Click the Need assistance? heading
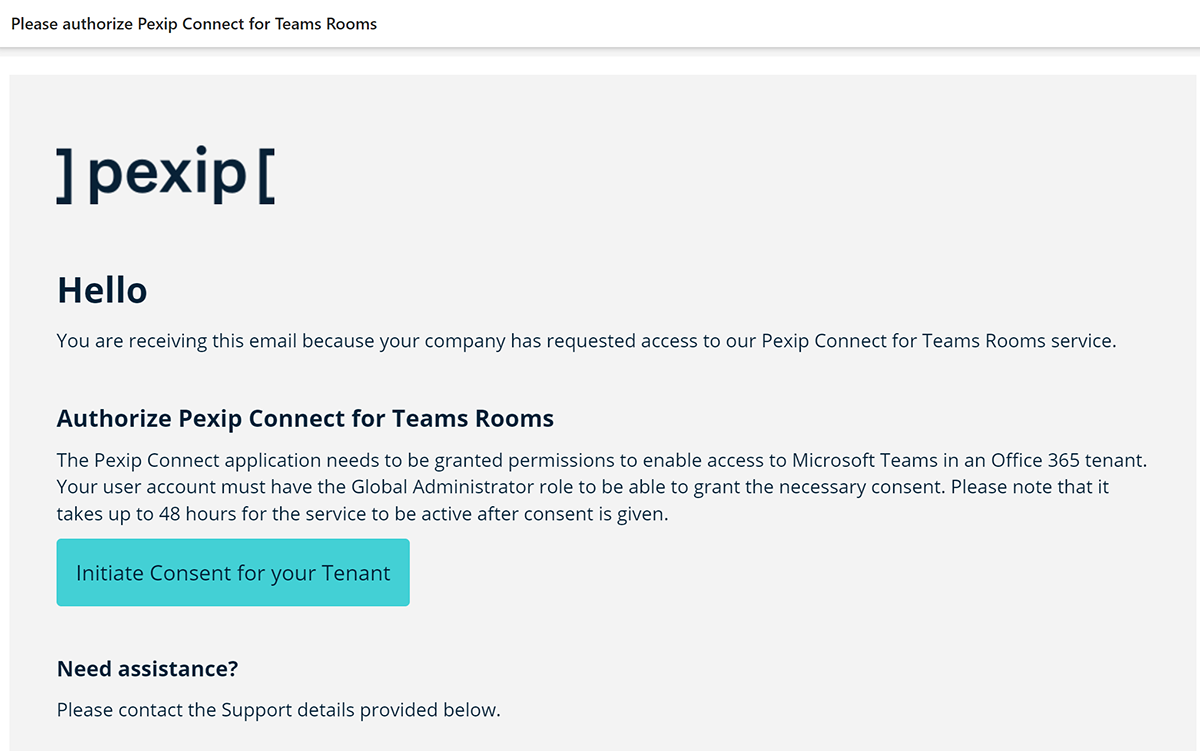The width and height of the screenshot is (1200, 751). coord(147,669)
